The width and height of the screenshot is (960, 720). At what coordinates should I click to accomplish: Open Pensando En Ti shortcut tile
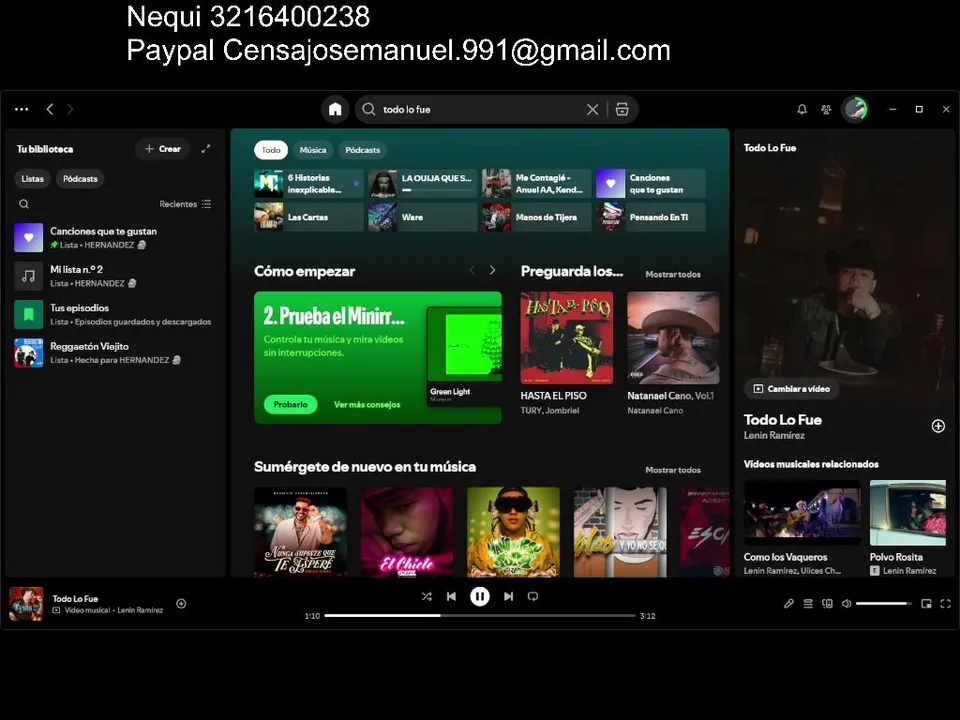click(650, 217)
